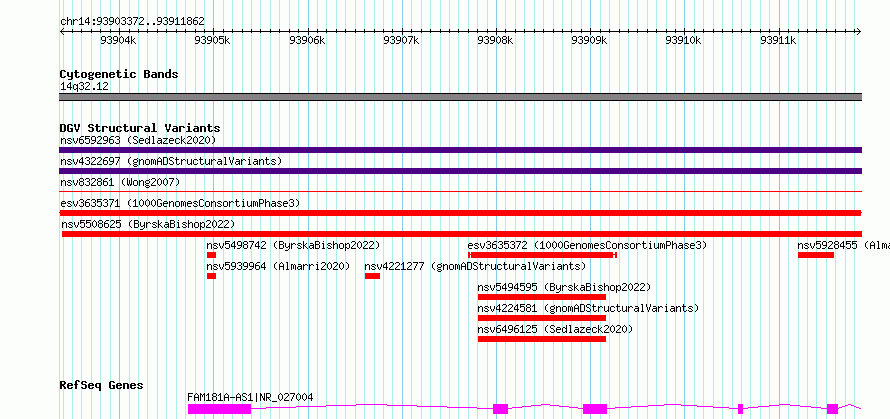Image resolution: width=890 pixels, height=419 pixels.
Task: Click the Cytogenetic Bands track title
Action: click(119, 74)
